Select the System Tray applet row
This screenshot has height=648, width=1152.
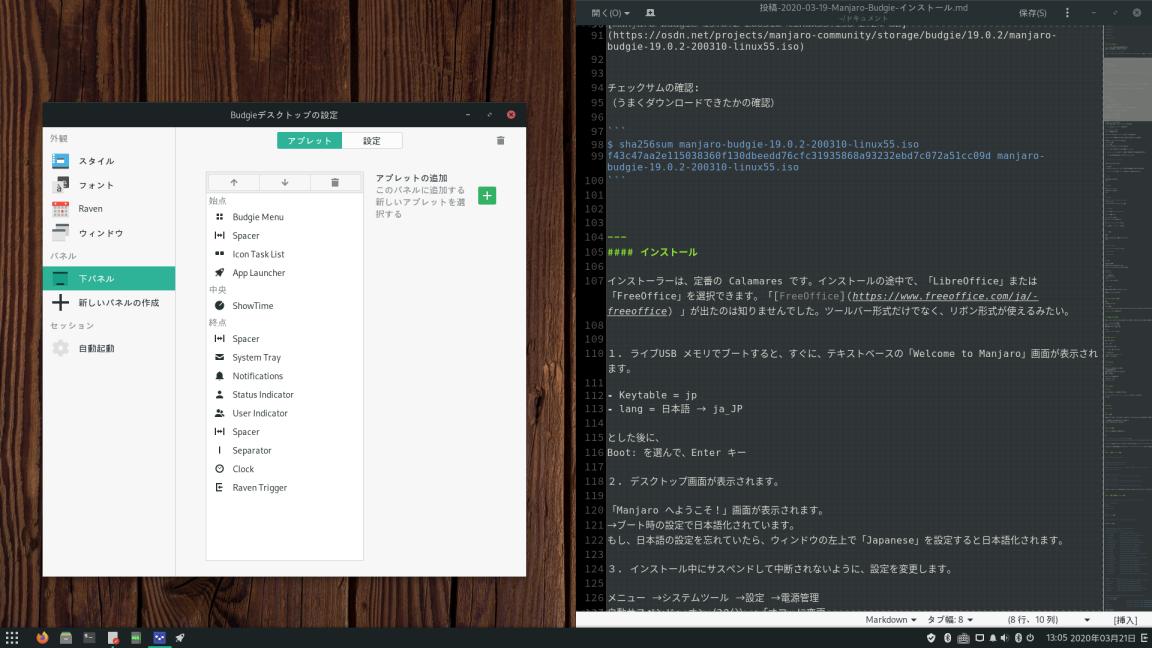[284, 357]
